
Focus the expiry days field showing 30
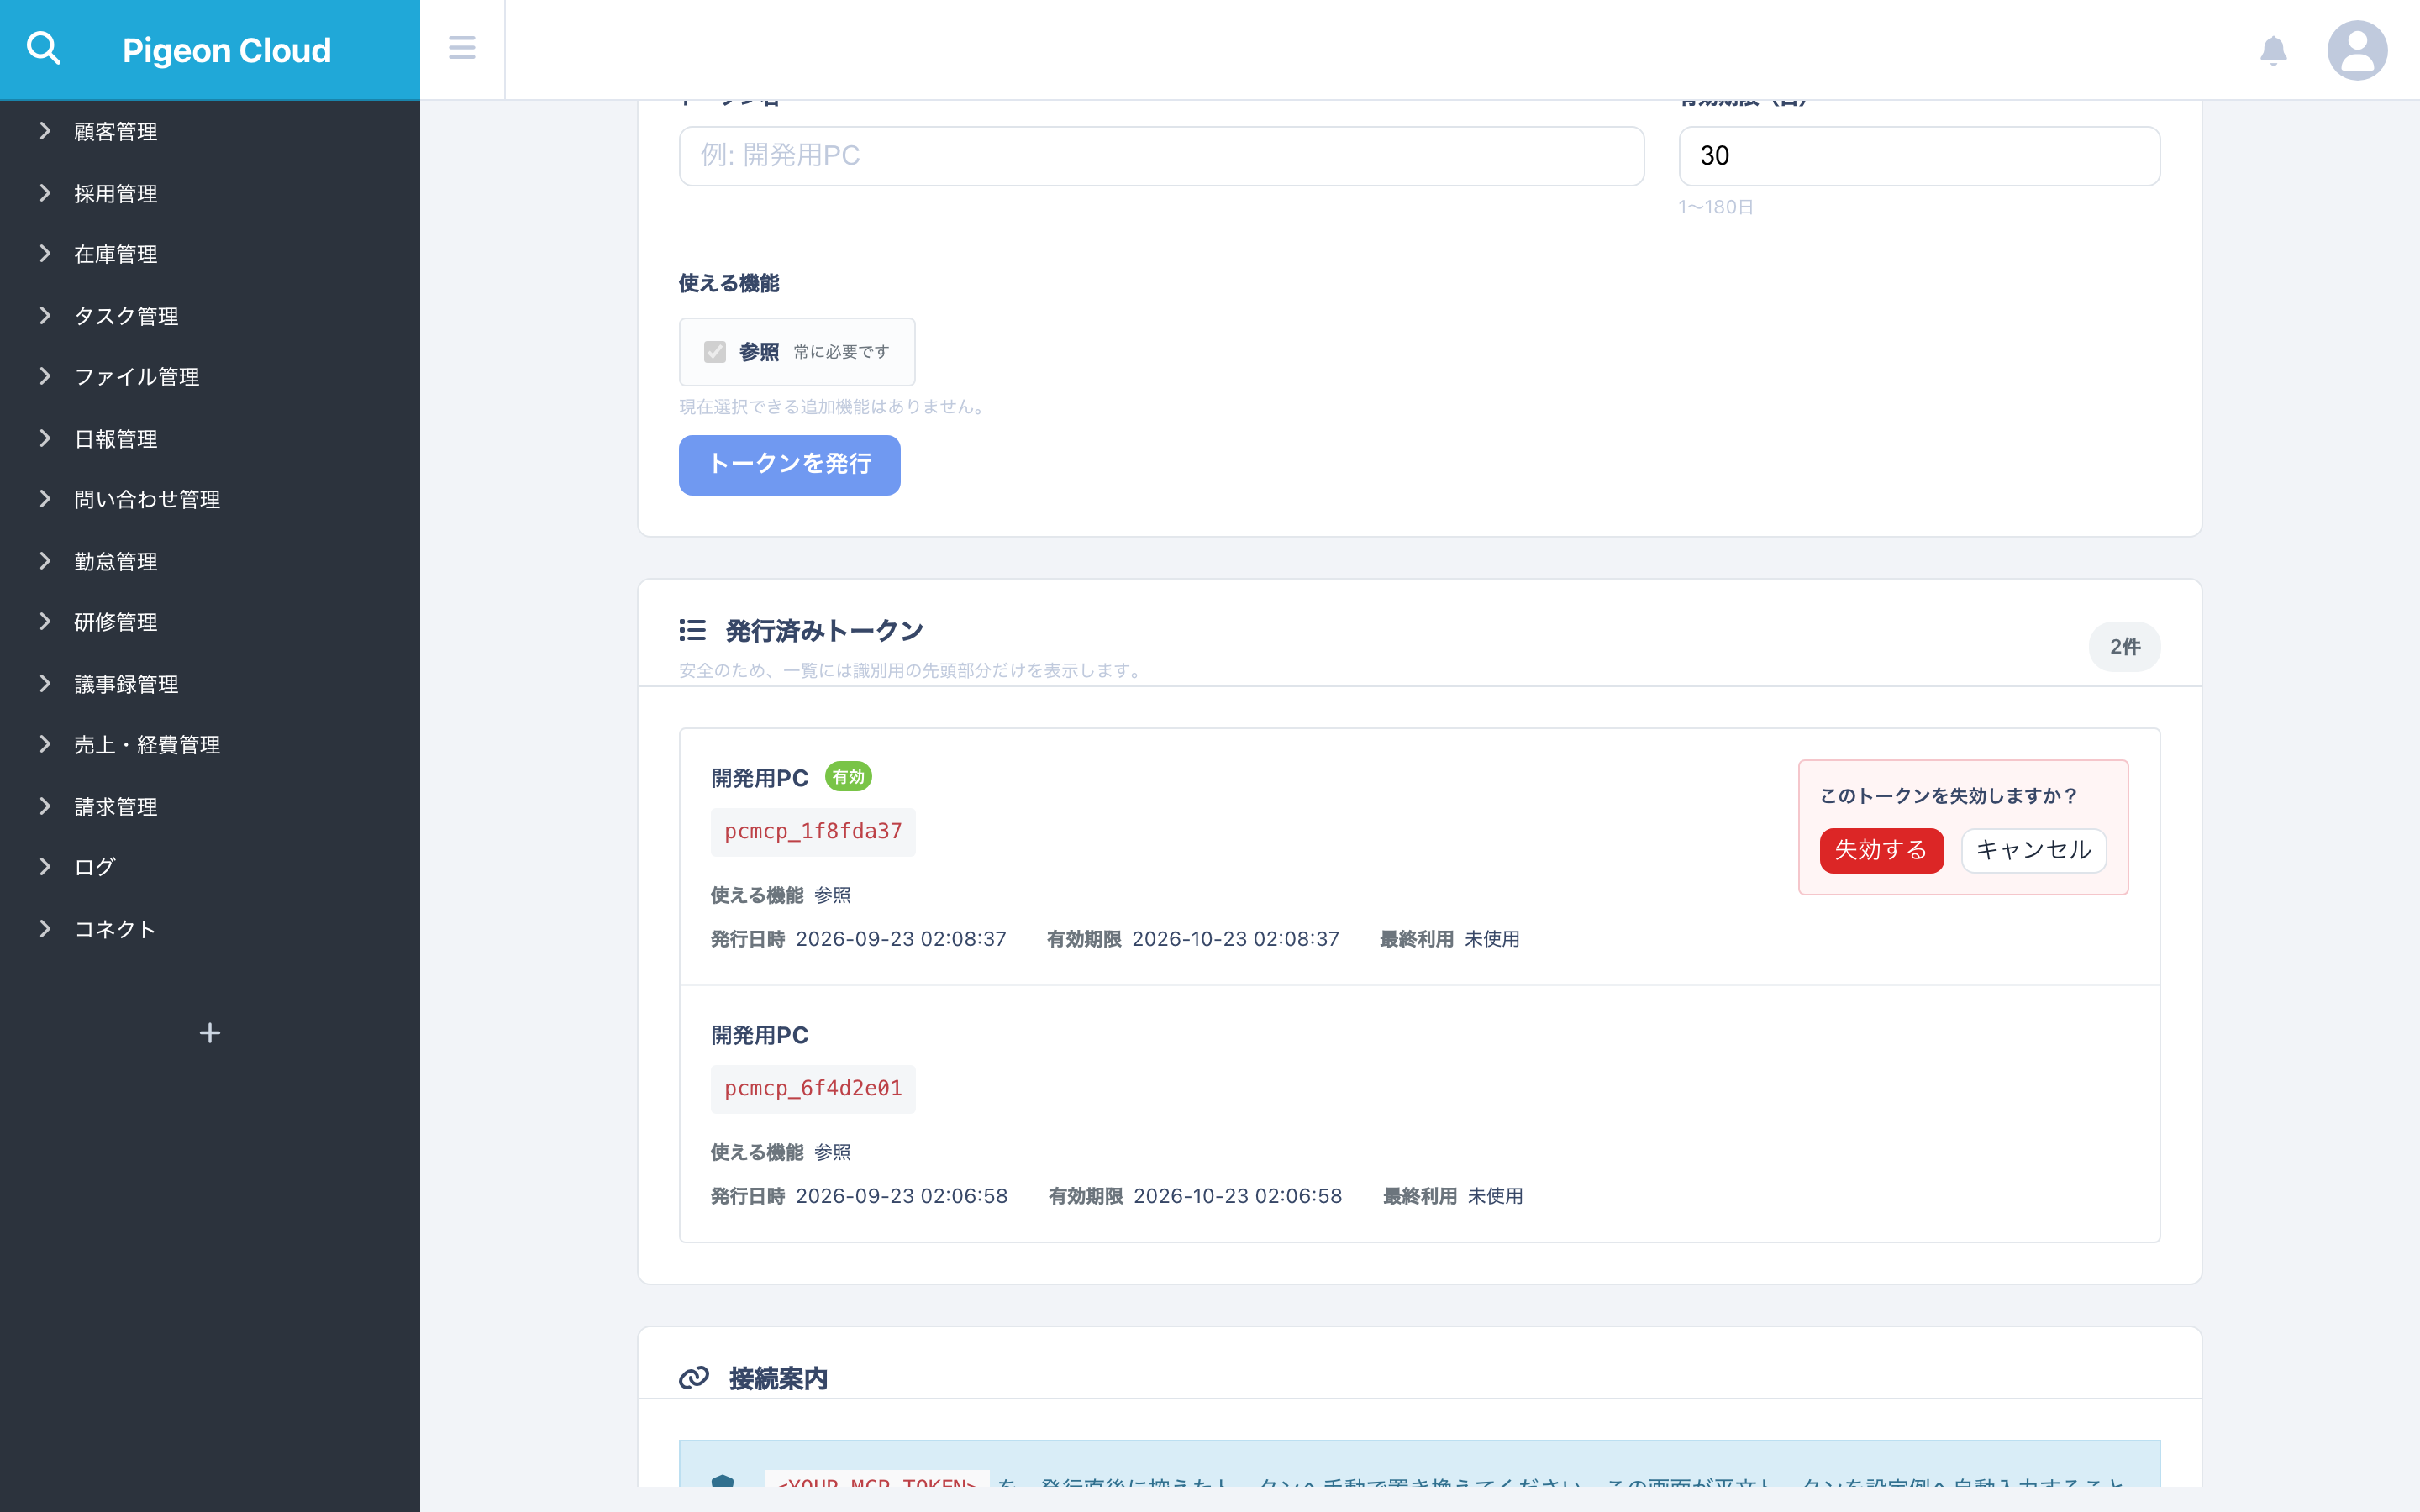point(1919,156)
